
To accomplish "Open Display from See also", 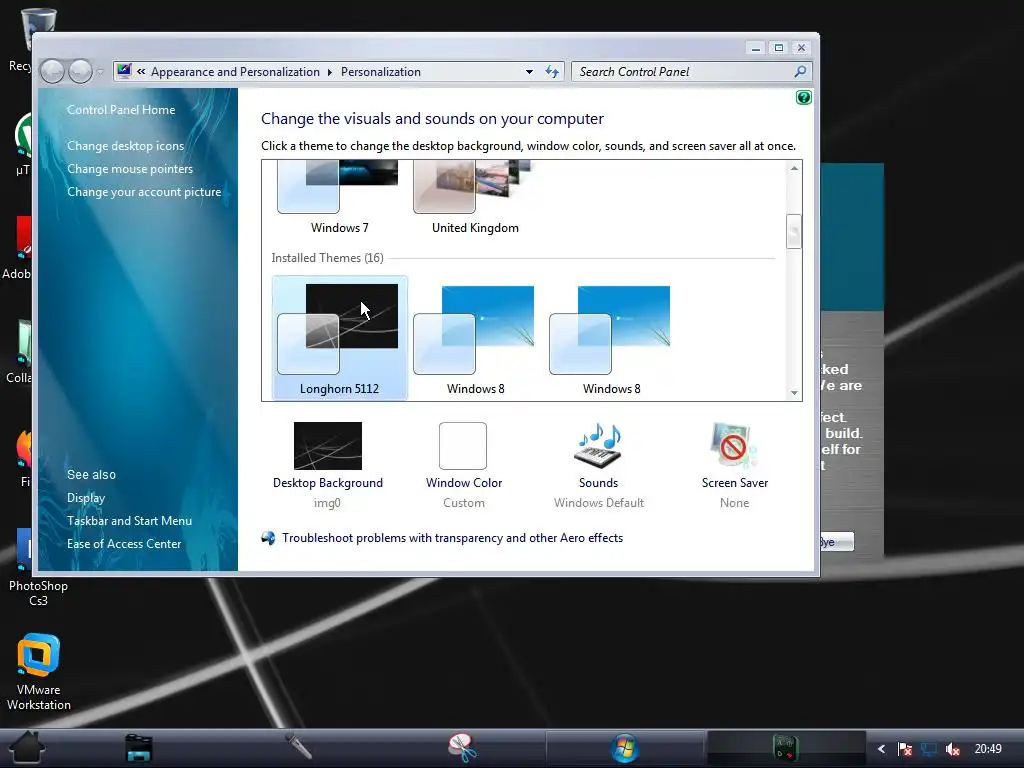I will coord(86,498).
